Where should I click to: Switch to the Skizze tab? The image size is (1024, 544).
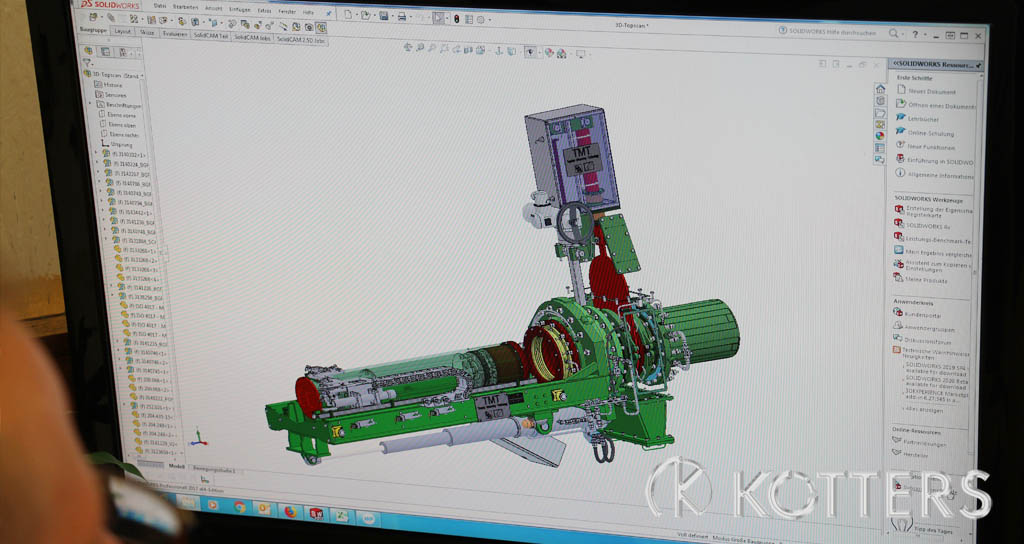(x=147, y=32)
